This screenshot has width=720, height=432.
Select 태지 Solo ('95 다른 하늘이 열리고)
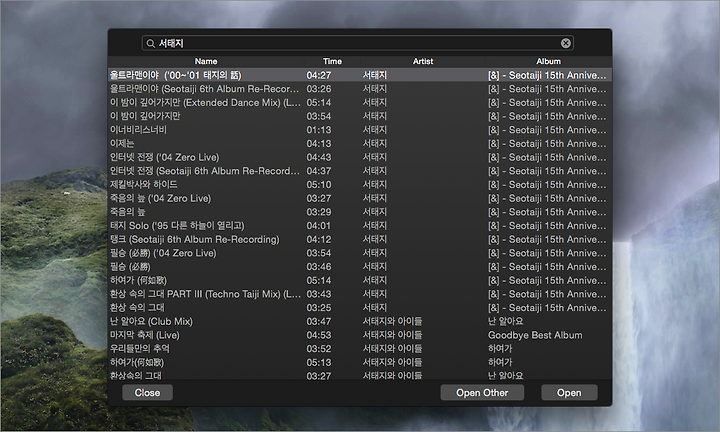tap(360, 225)
